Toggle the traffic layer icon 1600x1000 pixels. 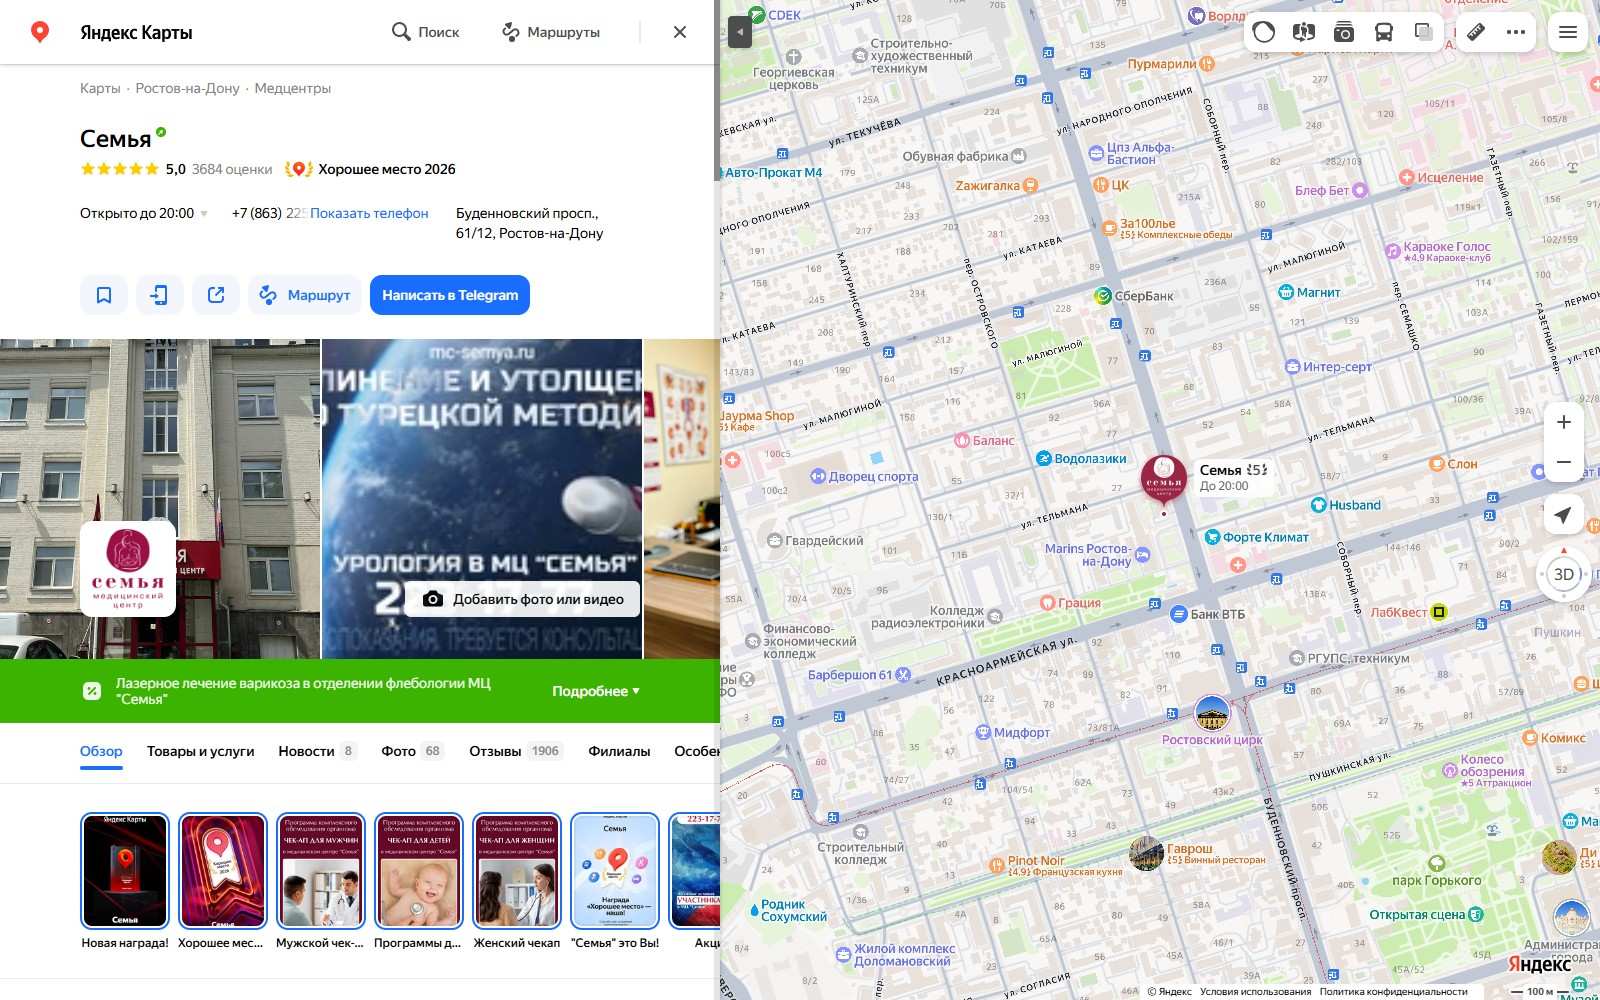[1264, 32]
